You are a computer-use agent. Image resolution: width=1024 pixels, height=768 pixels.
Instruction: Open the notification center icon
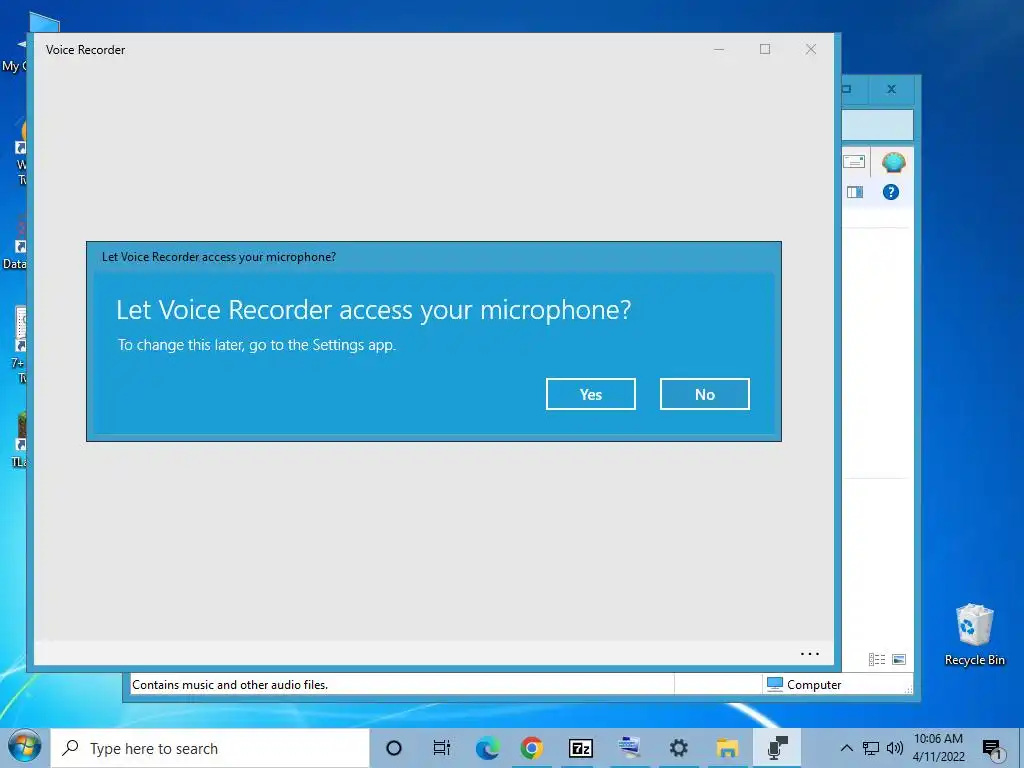992,748
